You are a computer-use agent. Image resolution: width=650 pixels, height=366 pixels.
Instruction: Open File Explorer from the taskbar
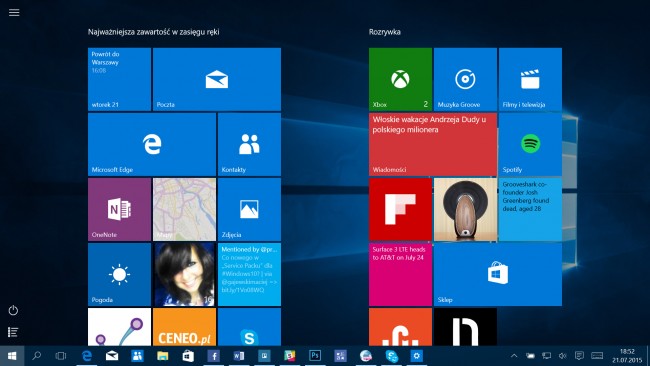pyautogui.click(x=162, y=356)
